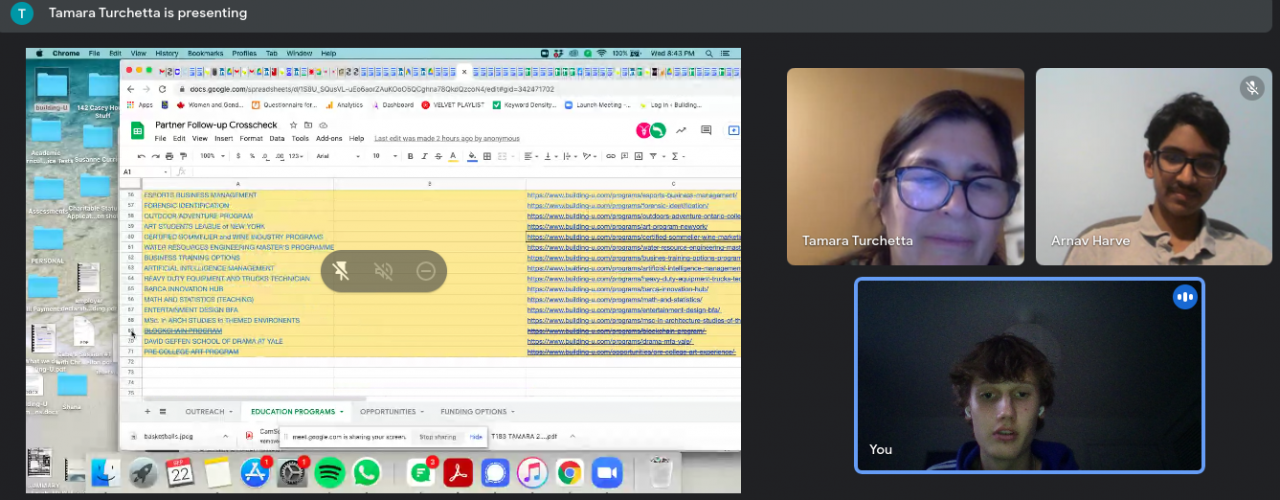Toggle strikethrough formatting in Sheets

pos(438,156)
